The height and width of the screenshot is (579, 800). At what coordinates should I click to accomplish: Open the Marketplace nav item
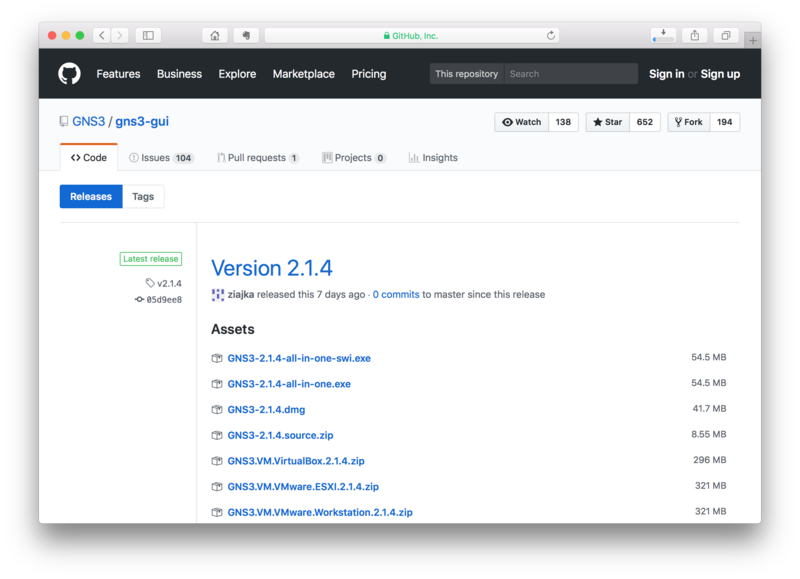pyautogui.click(x=304, y=74)
